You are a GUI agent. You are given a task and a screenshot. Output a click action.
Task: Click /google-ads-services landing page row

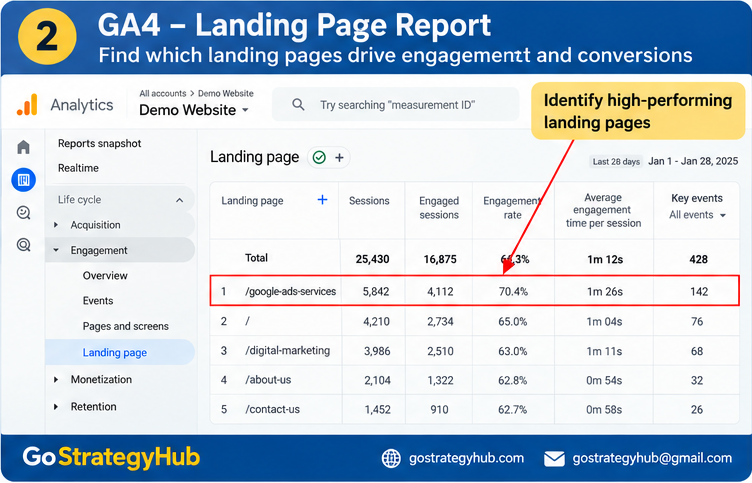coord(475,291)
